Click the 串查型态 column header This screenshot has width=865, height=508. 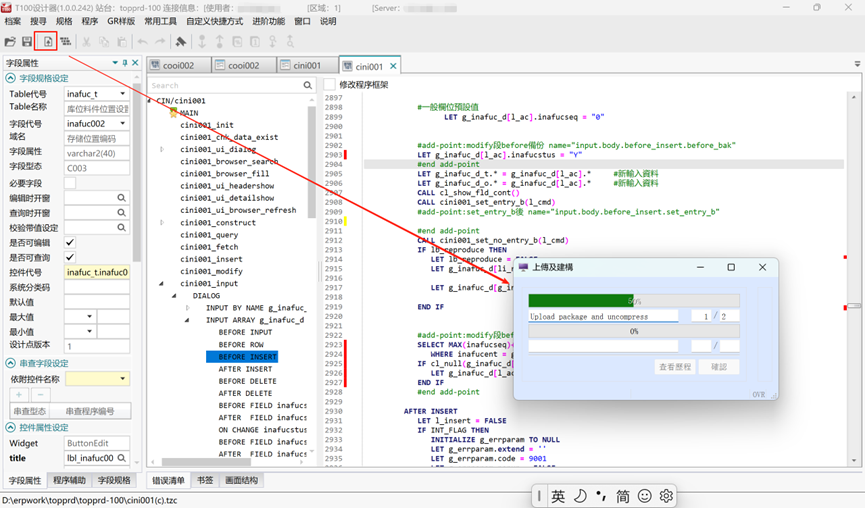tap(30, 411)
